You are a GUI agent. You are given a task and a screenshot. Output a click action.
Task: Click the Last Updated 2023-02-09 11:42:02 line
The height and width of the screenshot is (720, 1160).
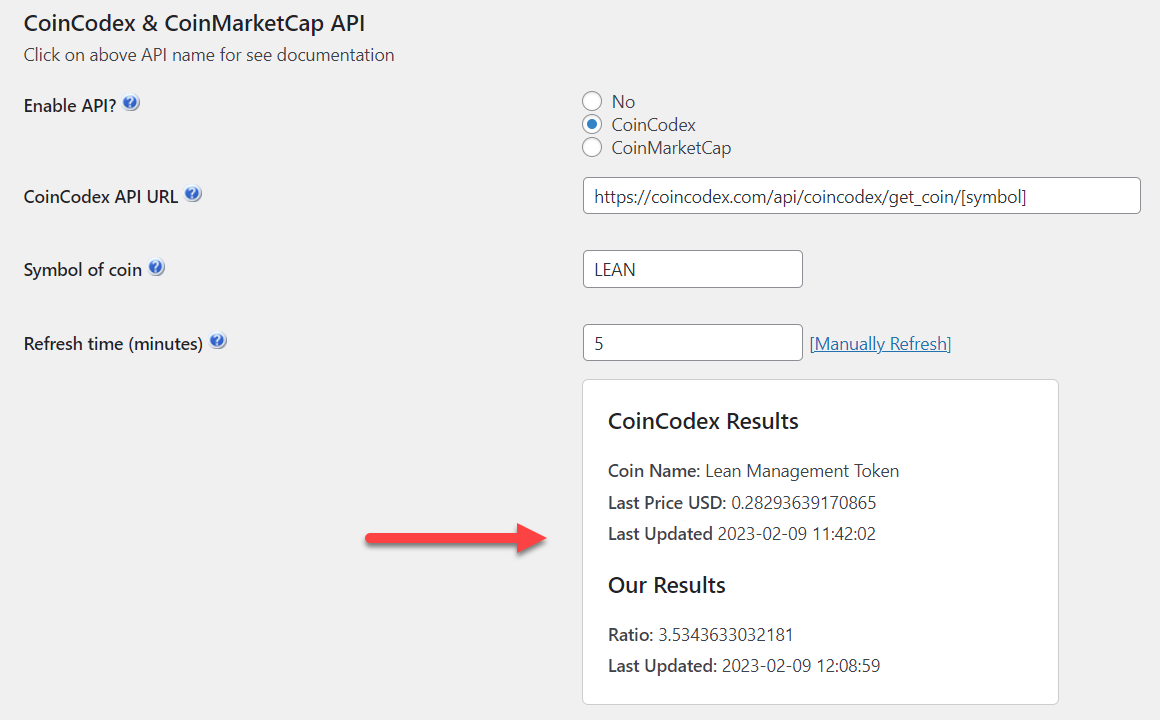click(742, 534)
